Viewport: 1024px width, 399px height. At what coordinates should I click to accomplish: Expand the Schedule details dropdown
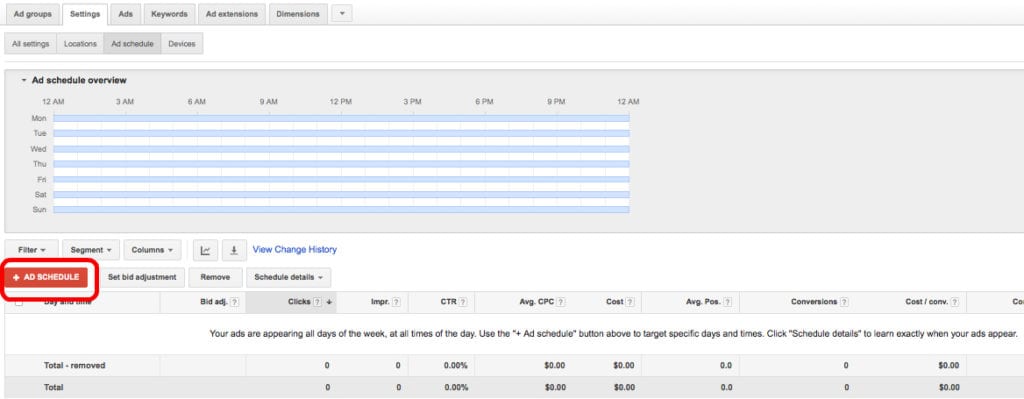pyautogui.click(x=289, y=278)
